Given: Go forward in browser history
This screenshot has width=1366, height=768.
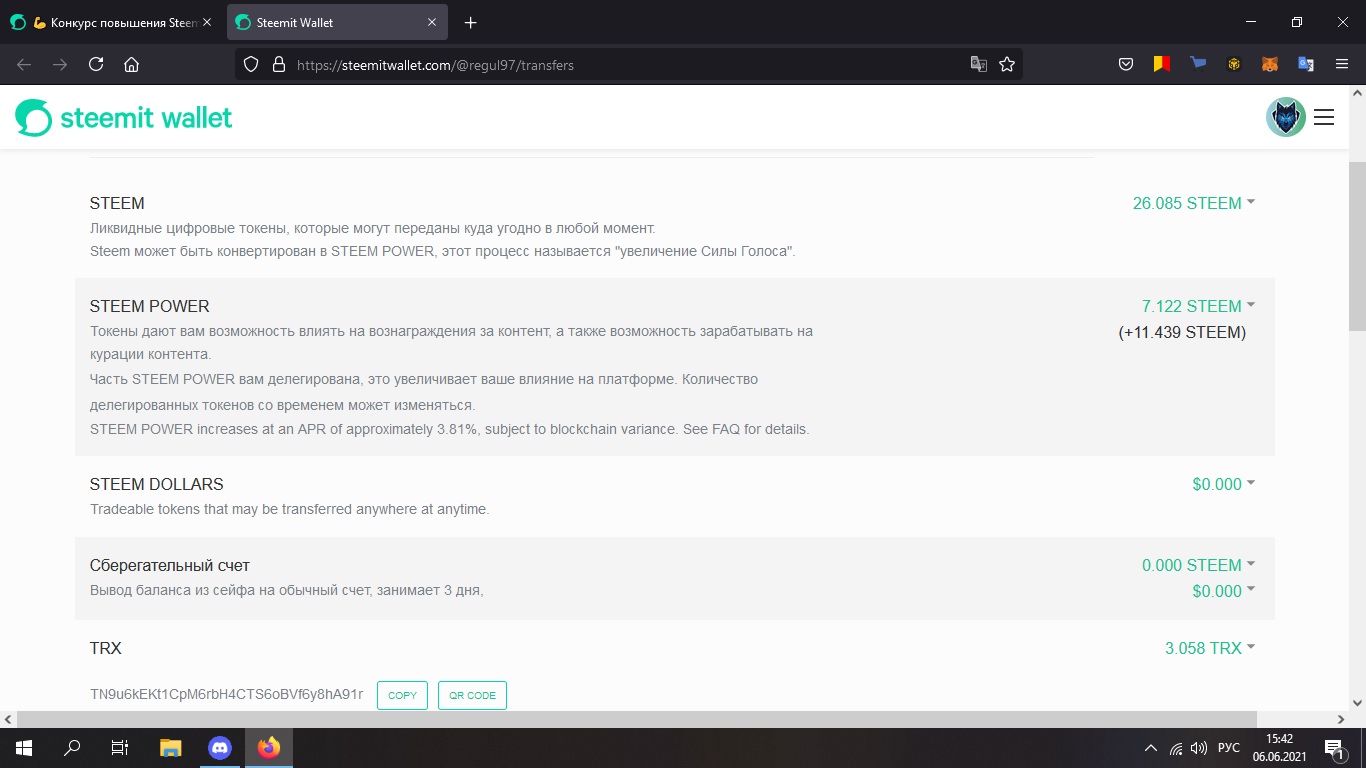Looking at the screenshot, I should pyautogui.click(x=60, y=64).
